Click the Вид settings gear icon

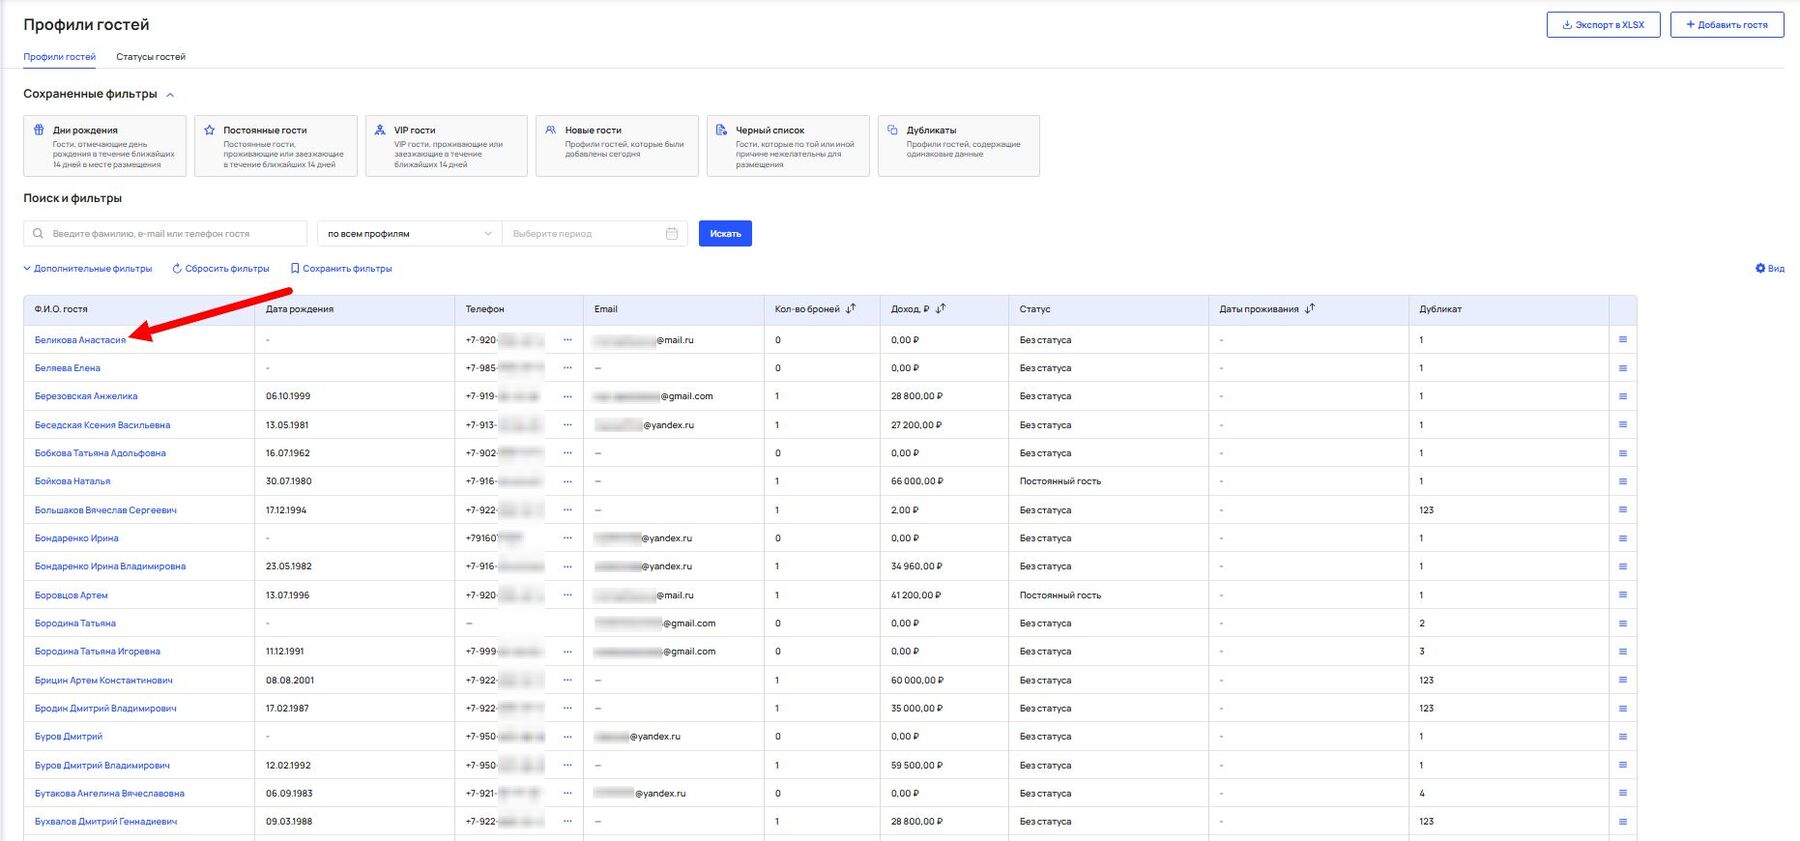coord(1760,268)
